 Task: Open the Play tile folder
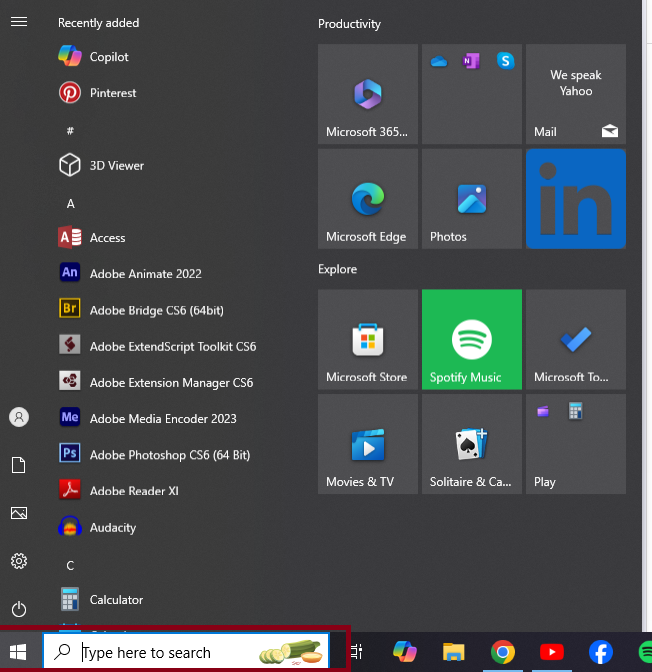point(576,444)
